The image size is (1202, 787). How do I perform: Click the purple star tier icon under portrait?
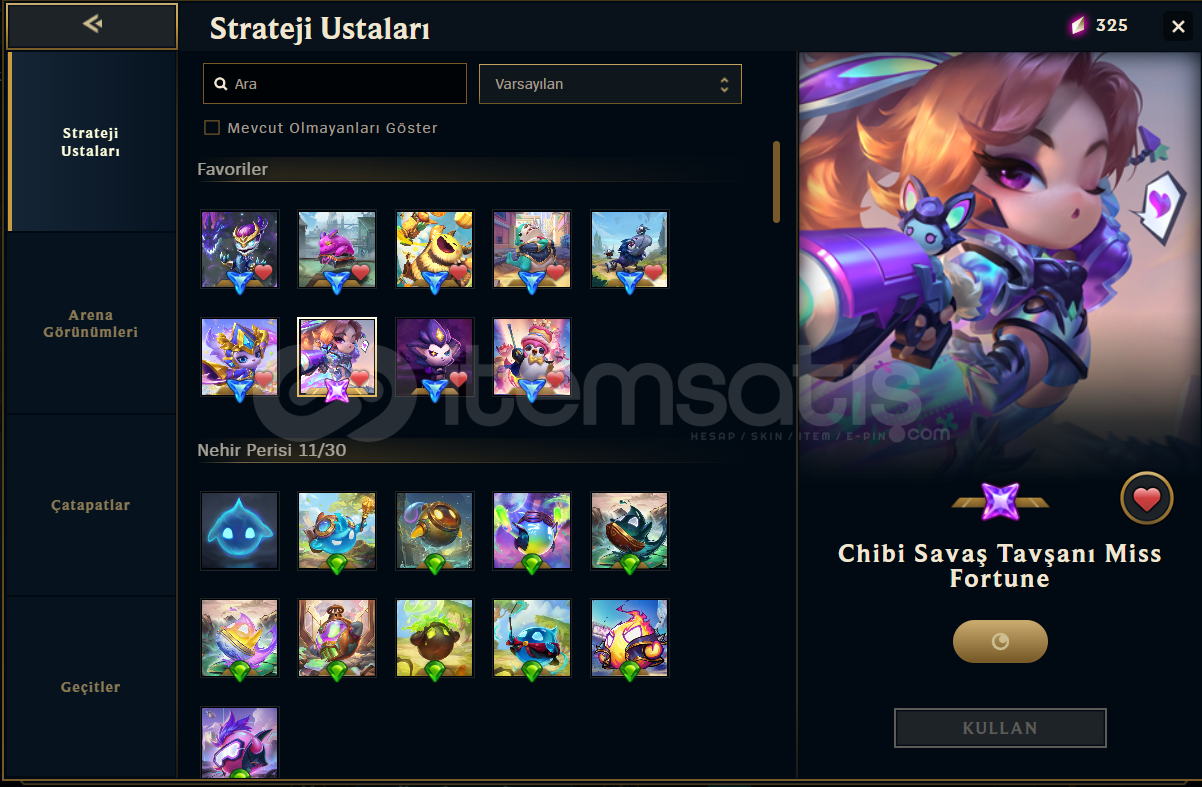click(999, 501)
